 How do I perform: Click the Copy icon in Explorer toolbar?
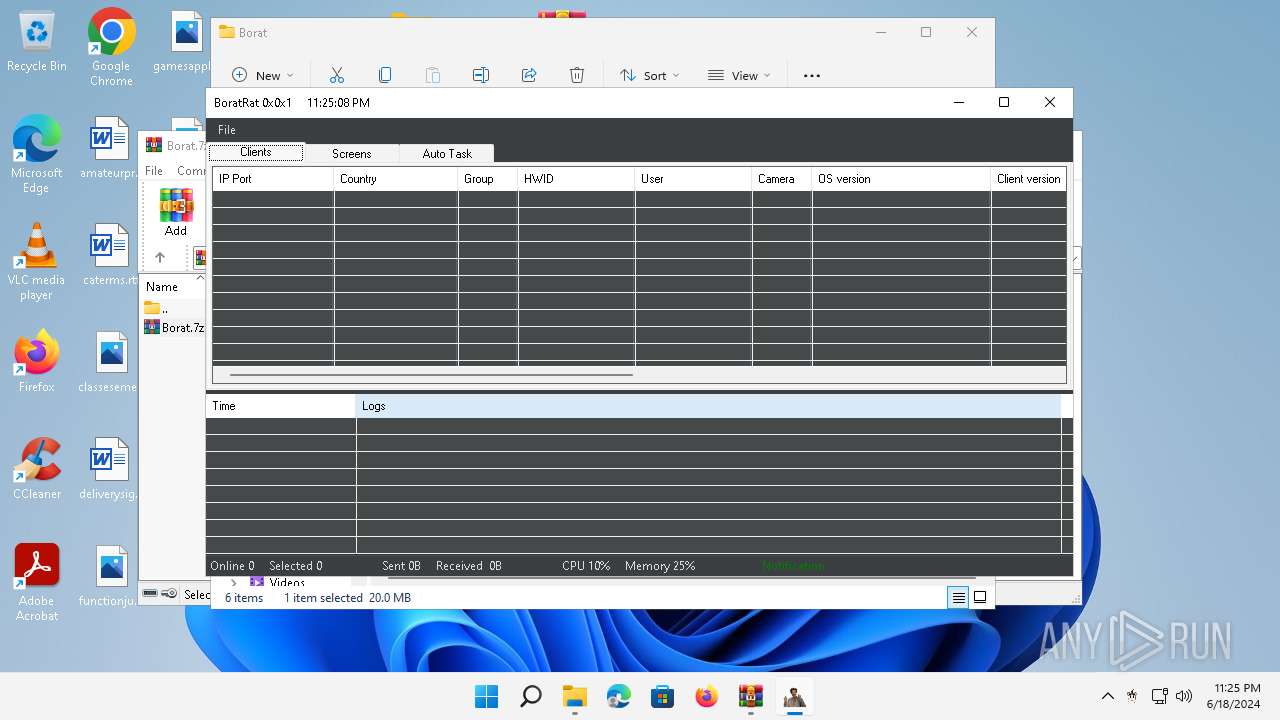point(385,75)
